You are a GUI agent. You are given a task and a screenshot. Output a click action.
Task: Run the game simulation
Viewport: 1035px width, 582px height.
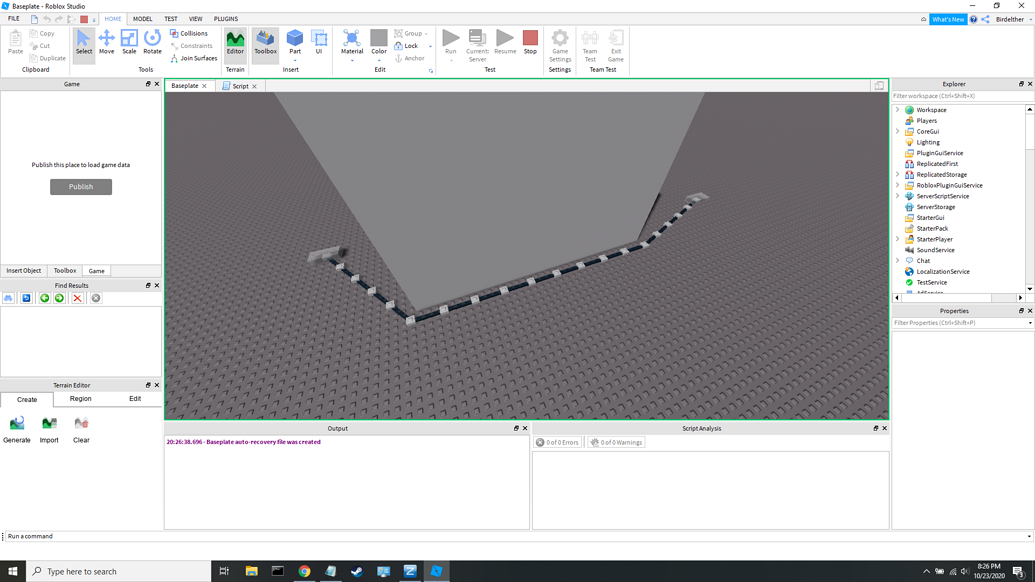(x=451, y=41)
